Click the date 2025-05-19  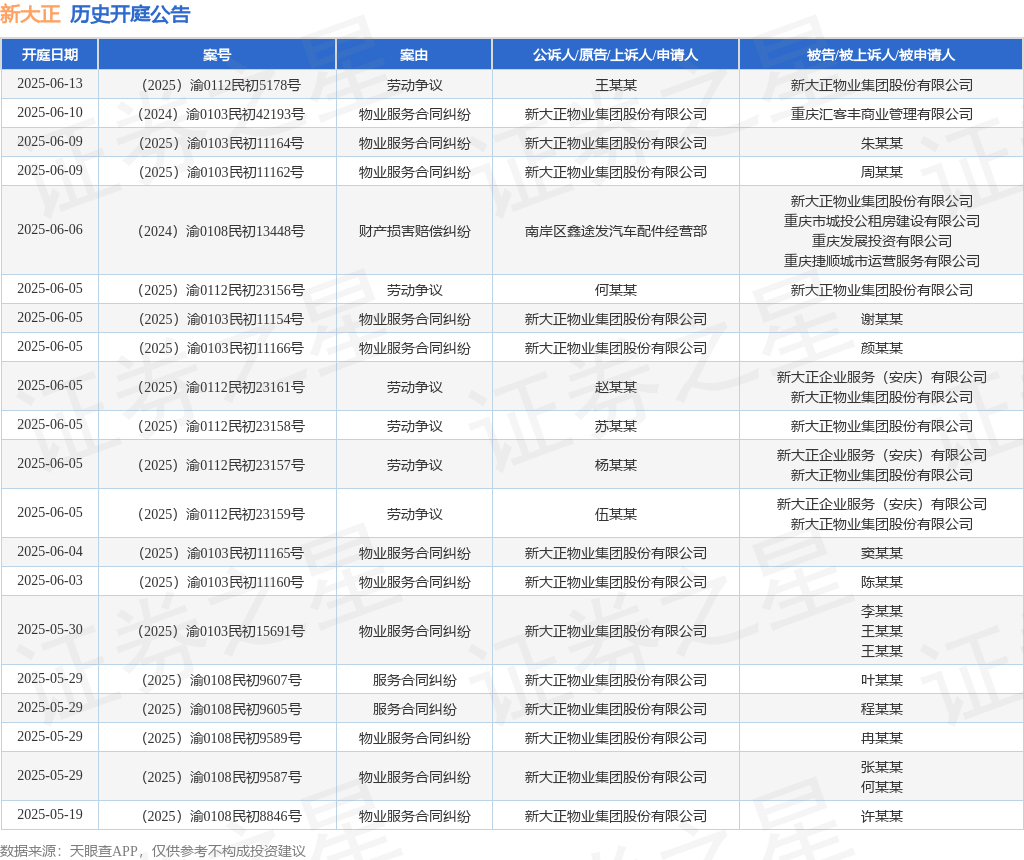[50, 814]
